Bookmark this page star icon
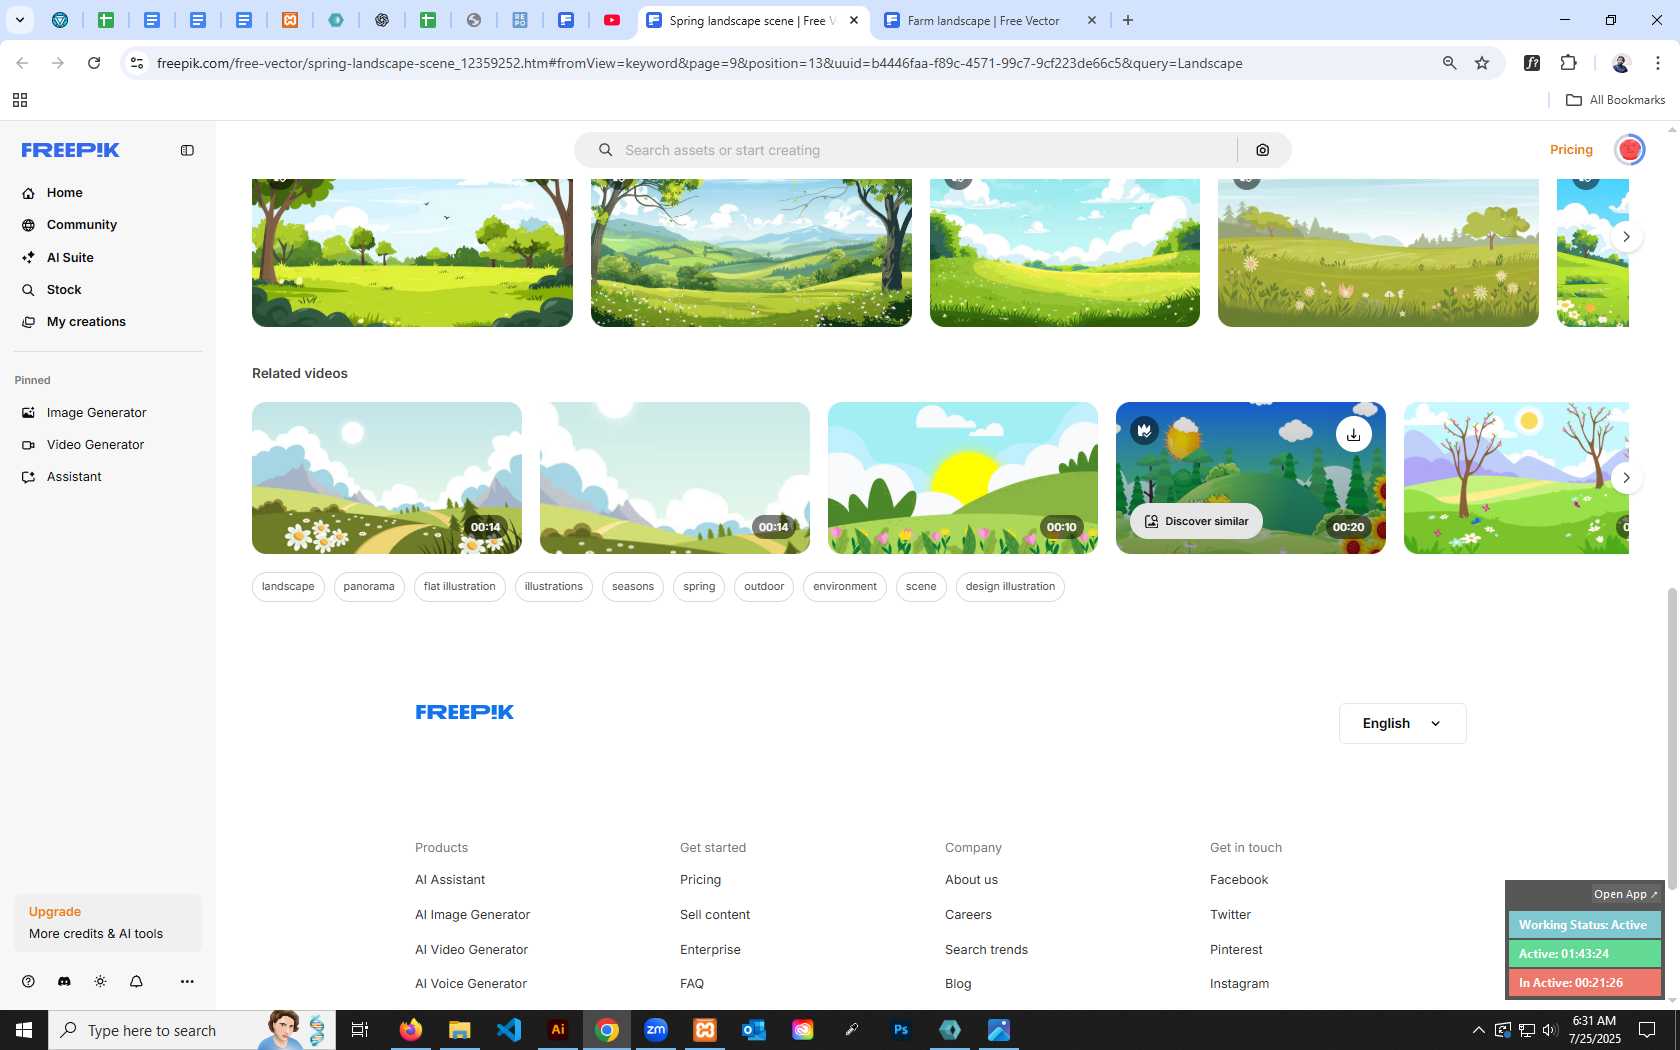The image size is (1680, 1050). tap(1482, 63)
